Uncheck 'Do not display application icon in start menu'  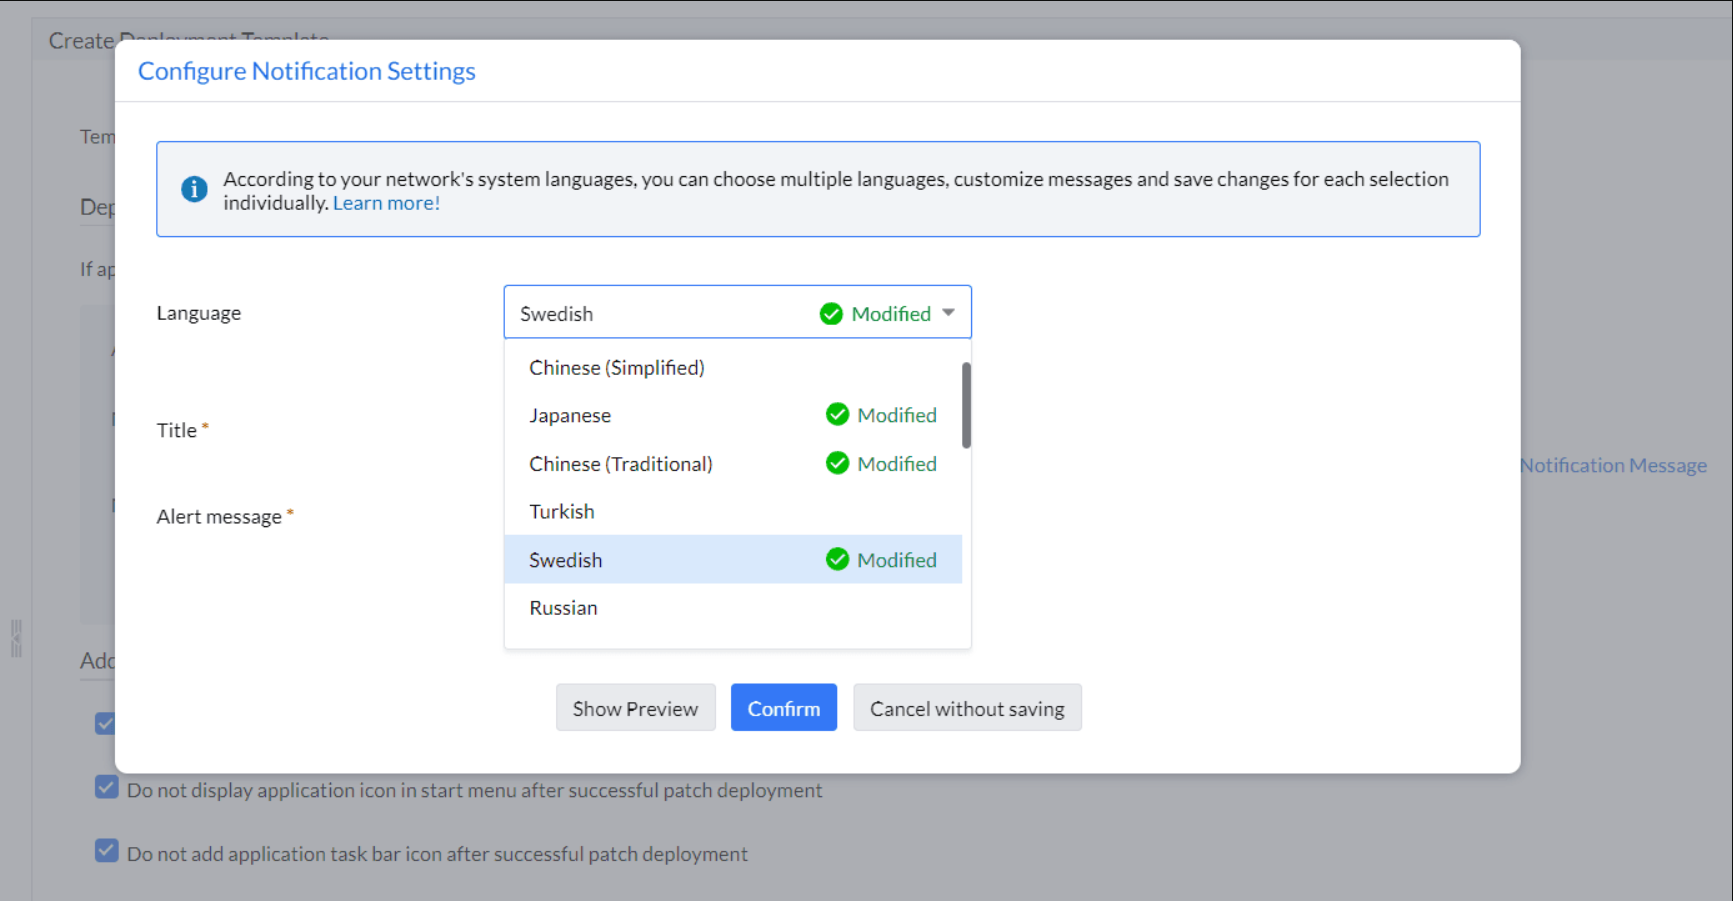[106, 786]
